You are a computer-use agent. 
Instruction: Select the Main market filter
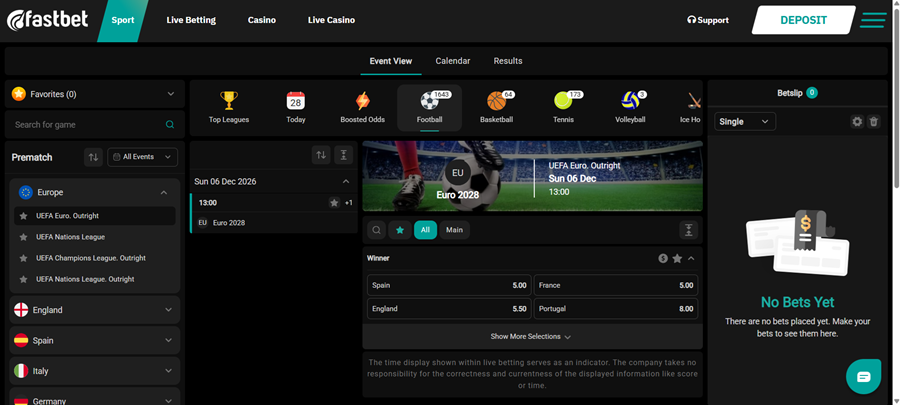(x=455, y=230)
